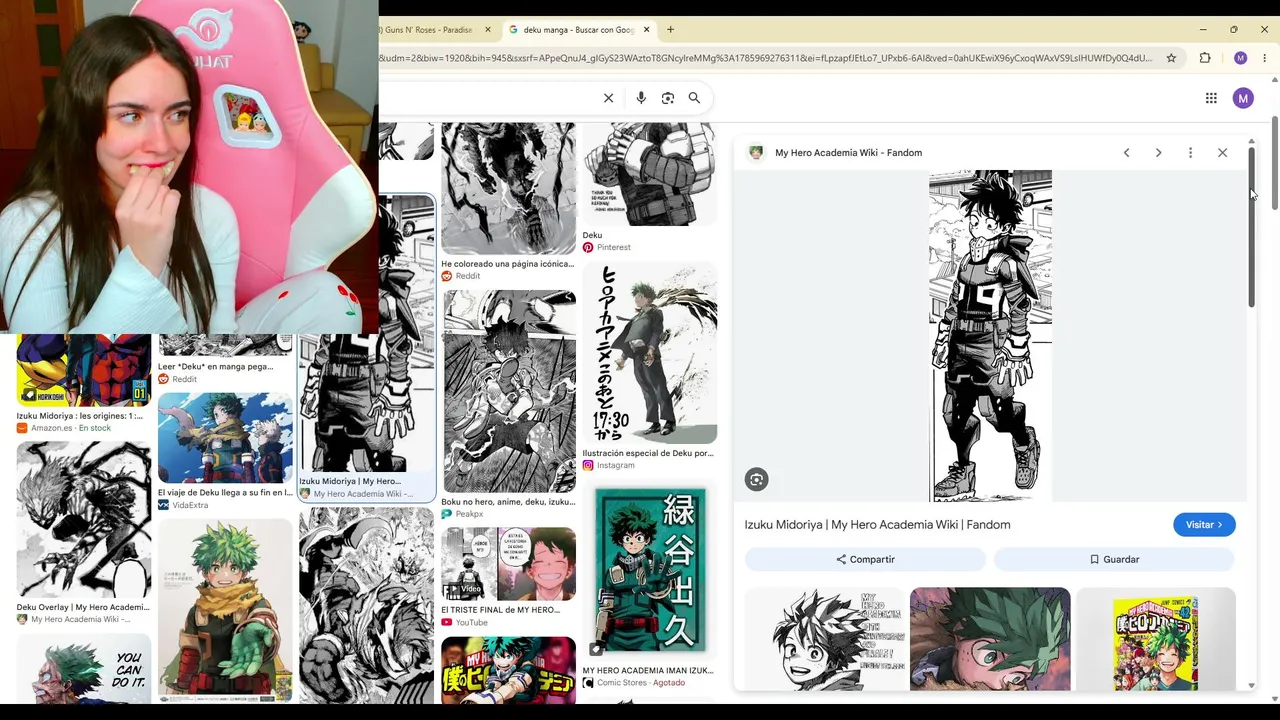Click the VidaExtra source icon
1280x720 pixels.
point(163,505)
